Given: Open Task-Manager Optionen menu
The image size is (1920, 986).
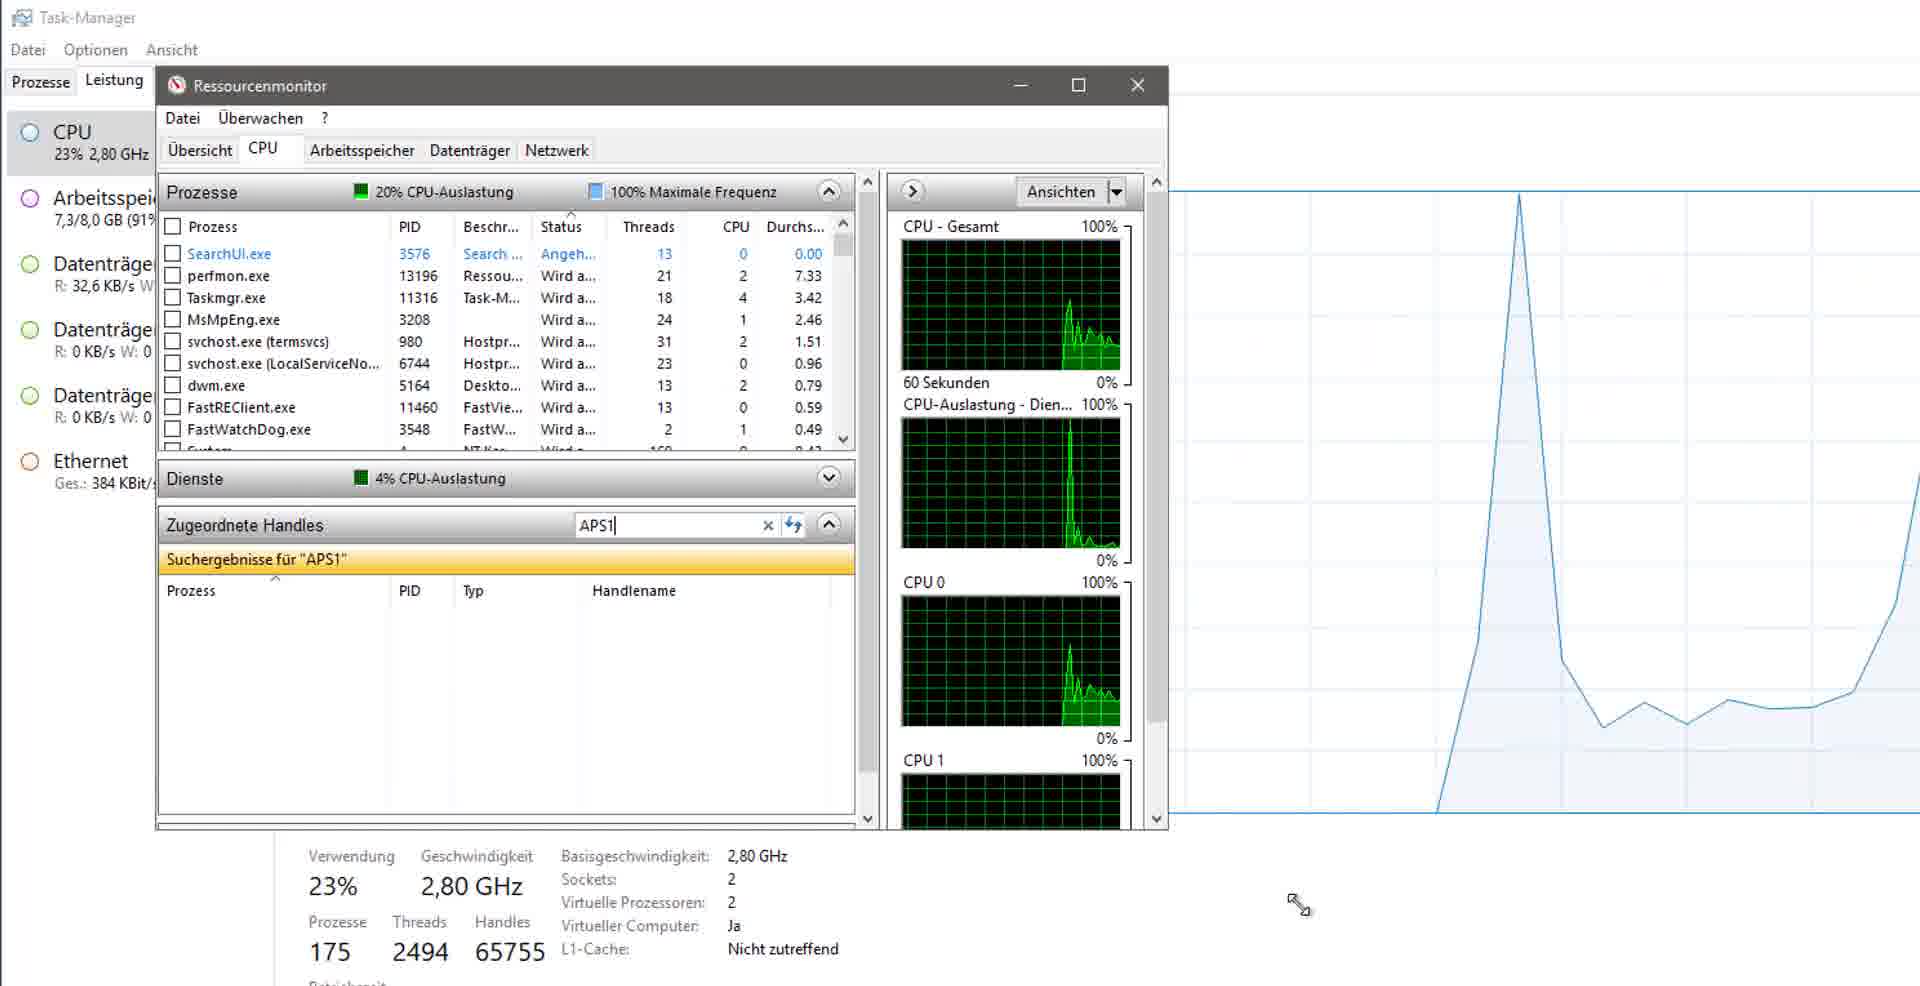Looking at the screenshot, I should tap(95, 50).
